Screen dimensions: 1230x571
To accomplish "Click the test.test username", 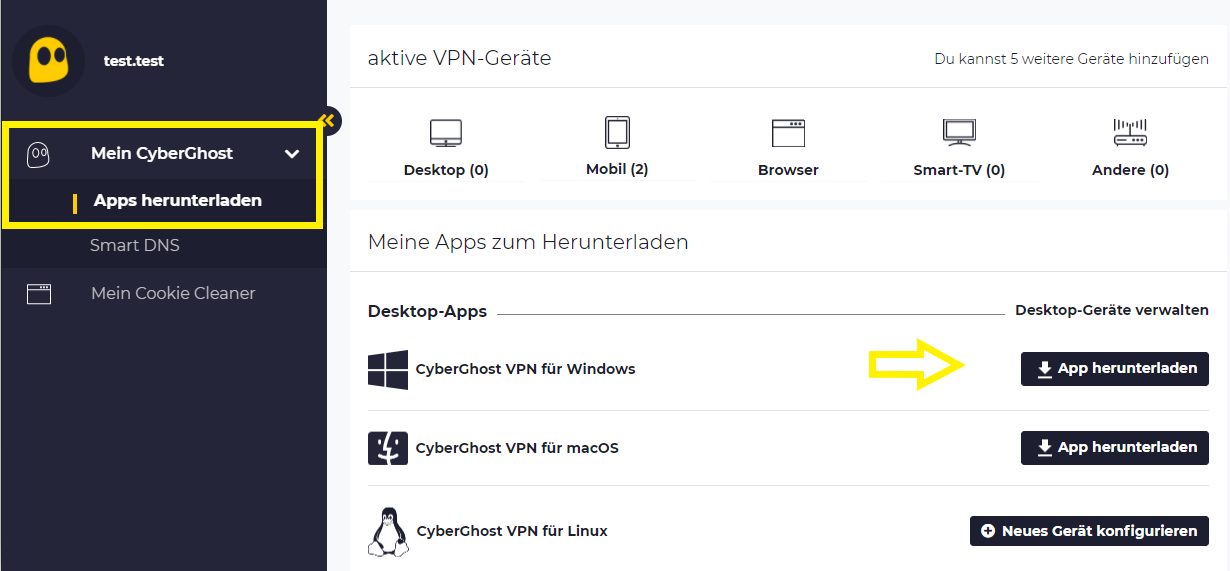I will (134, 61).
